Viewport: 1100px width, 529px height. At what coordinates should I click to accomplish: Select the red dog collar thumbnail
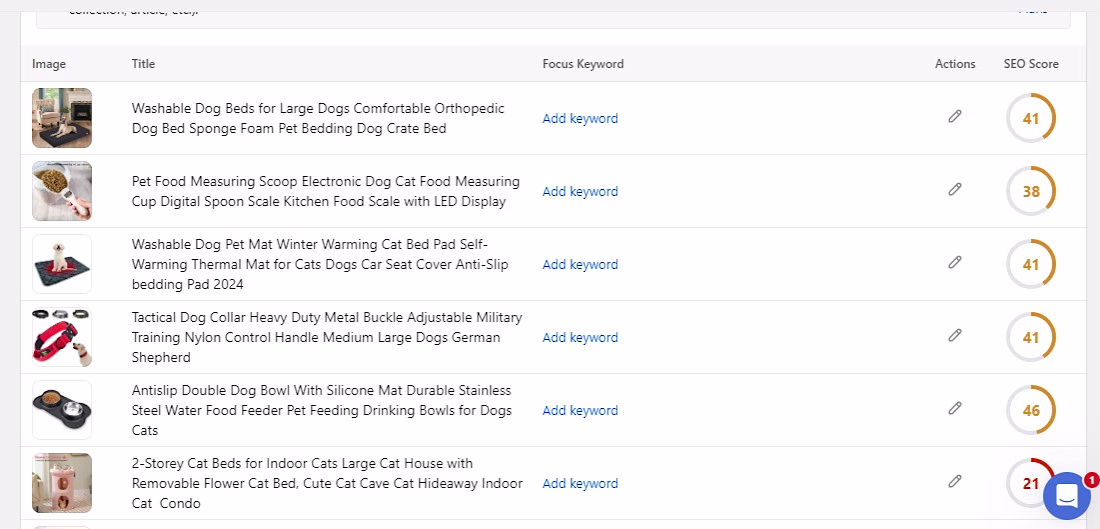[x=62, y=337]
